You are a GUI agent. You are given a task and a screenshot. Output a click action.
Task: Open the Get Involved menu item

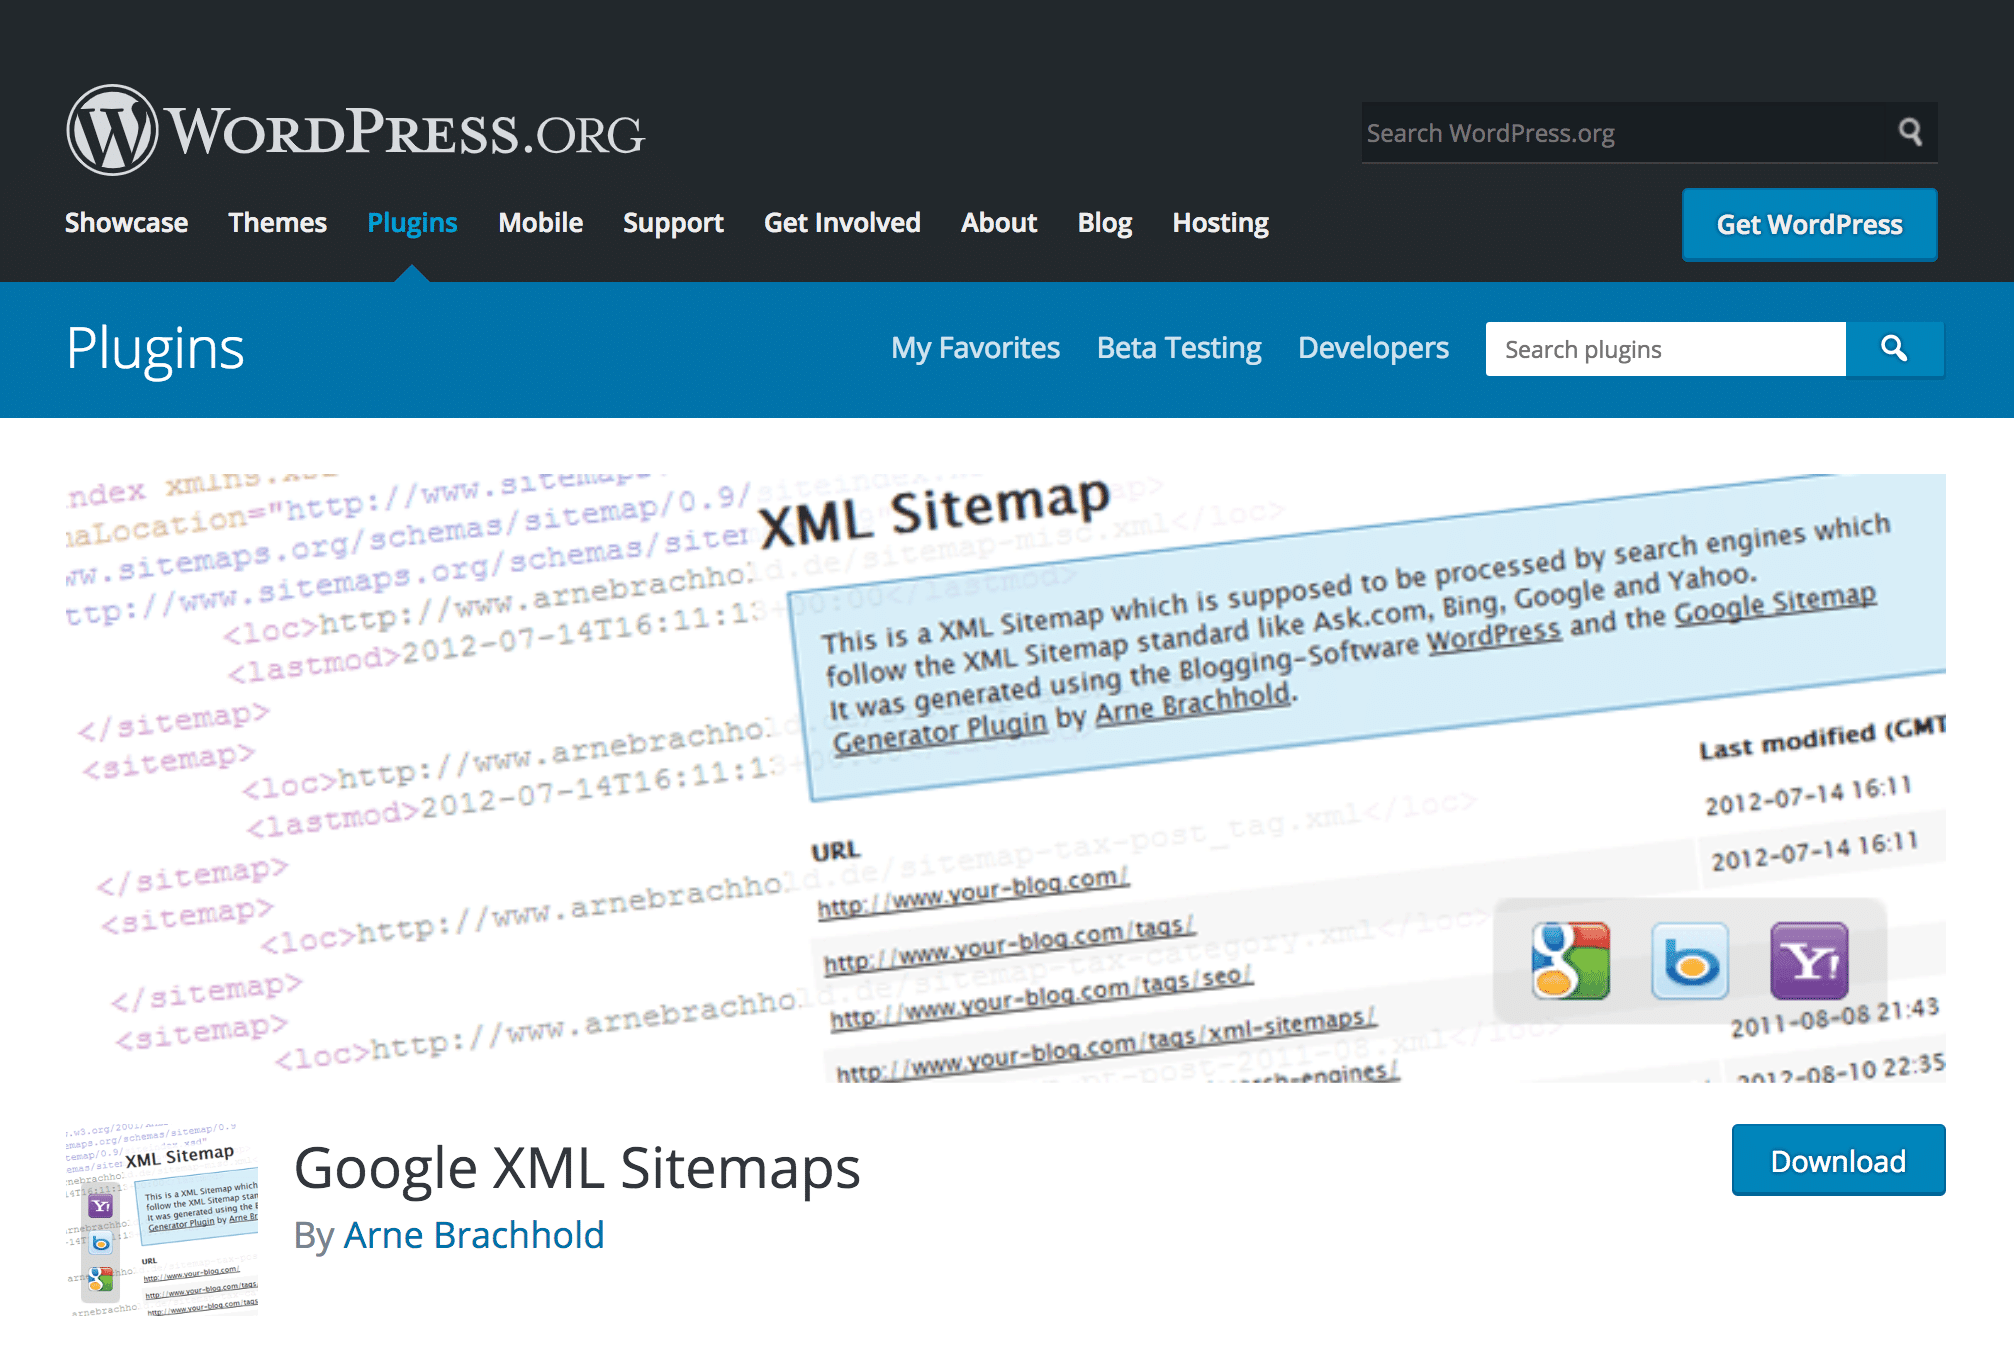[842, 222]
